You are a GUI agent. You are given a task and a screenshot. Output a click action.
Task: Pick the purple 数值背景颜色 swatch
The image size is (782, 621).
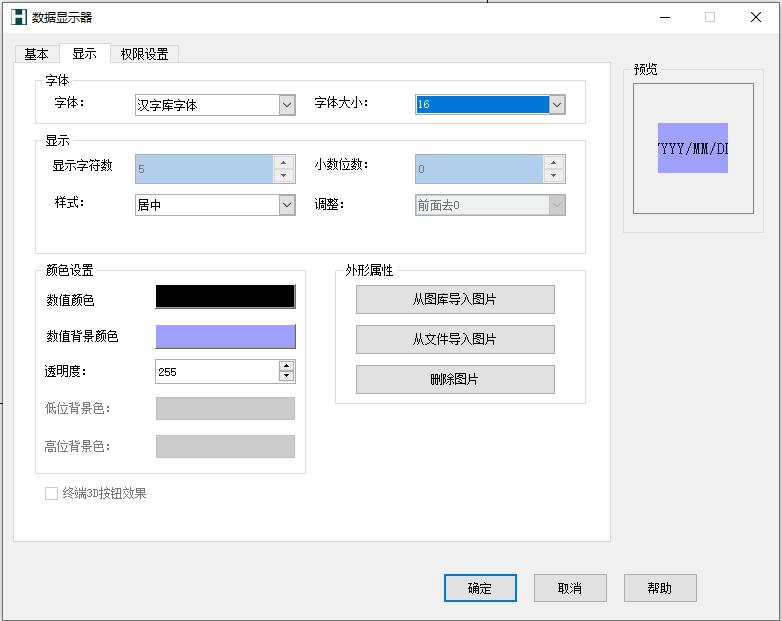point(225,336)
